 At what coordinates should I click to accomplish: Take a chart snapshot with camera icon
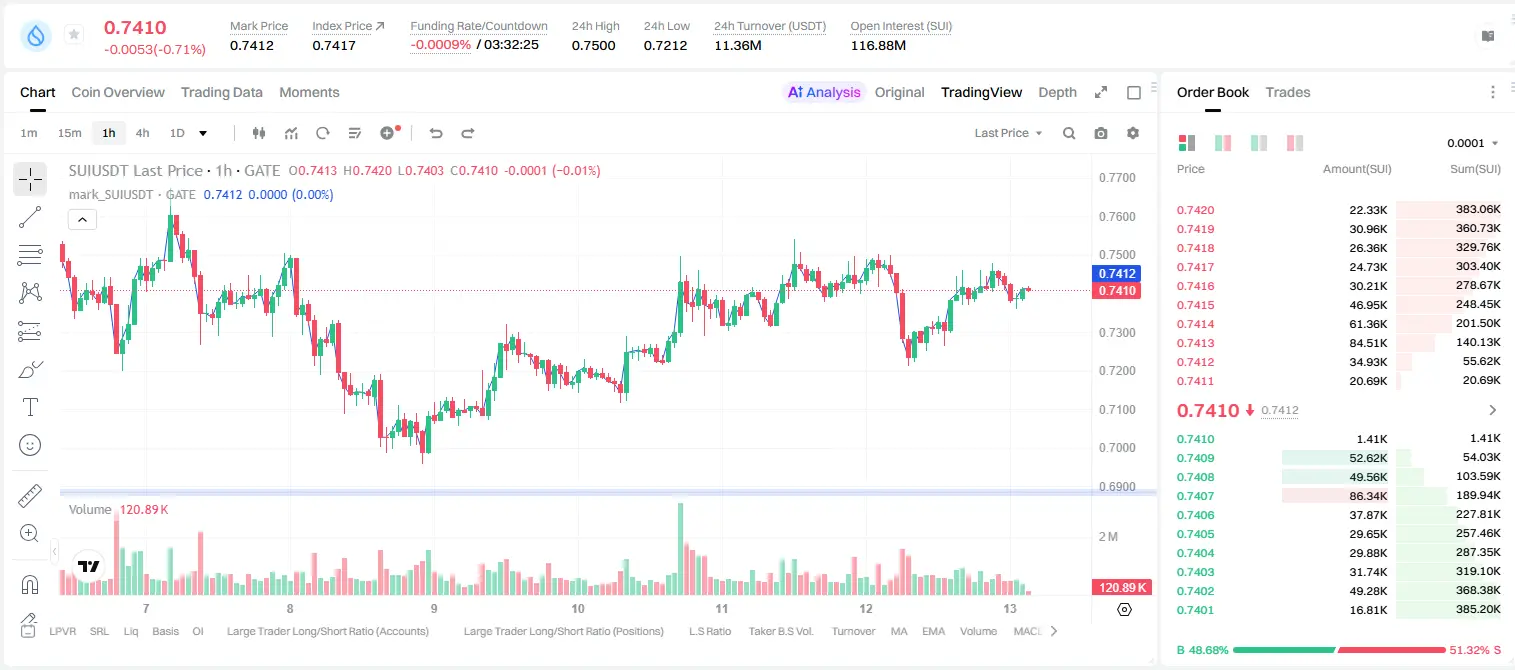tap(1101, 133)
